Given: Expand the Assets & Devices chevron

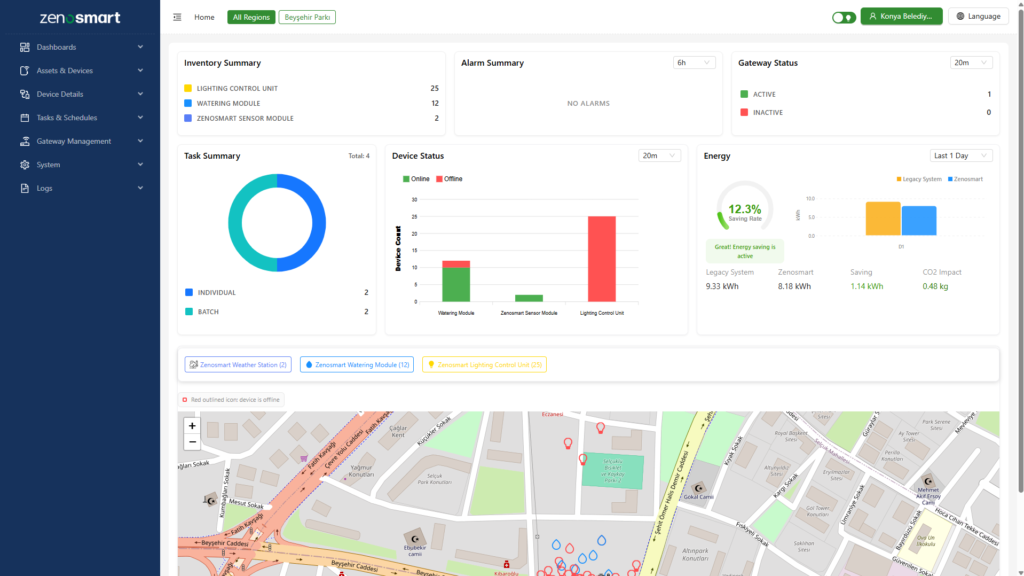Looking at the screenshot, I should click(140, 71).
